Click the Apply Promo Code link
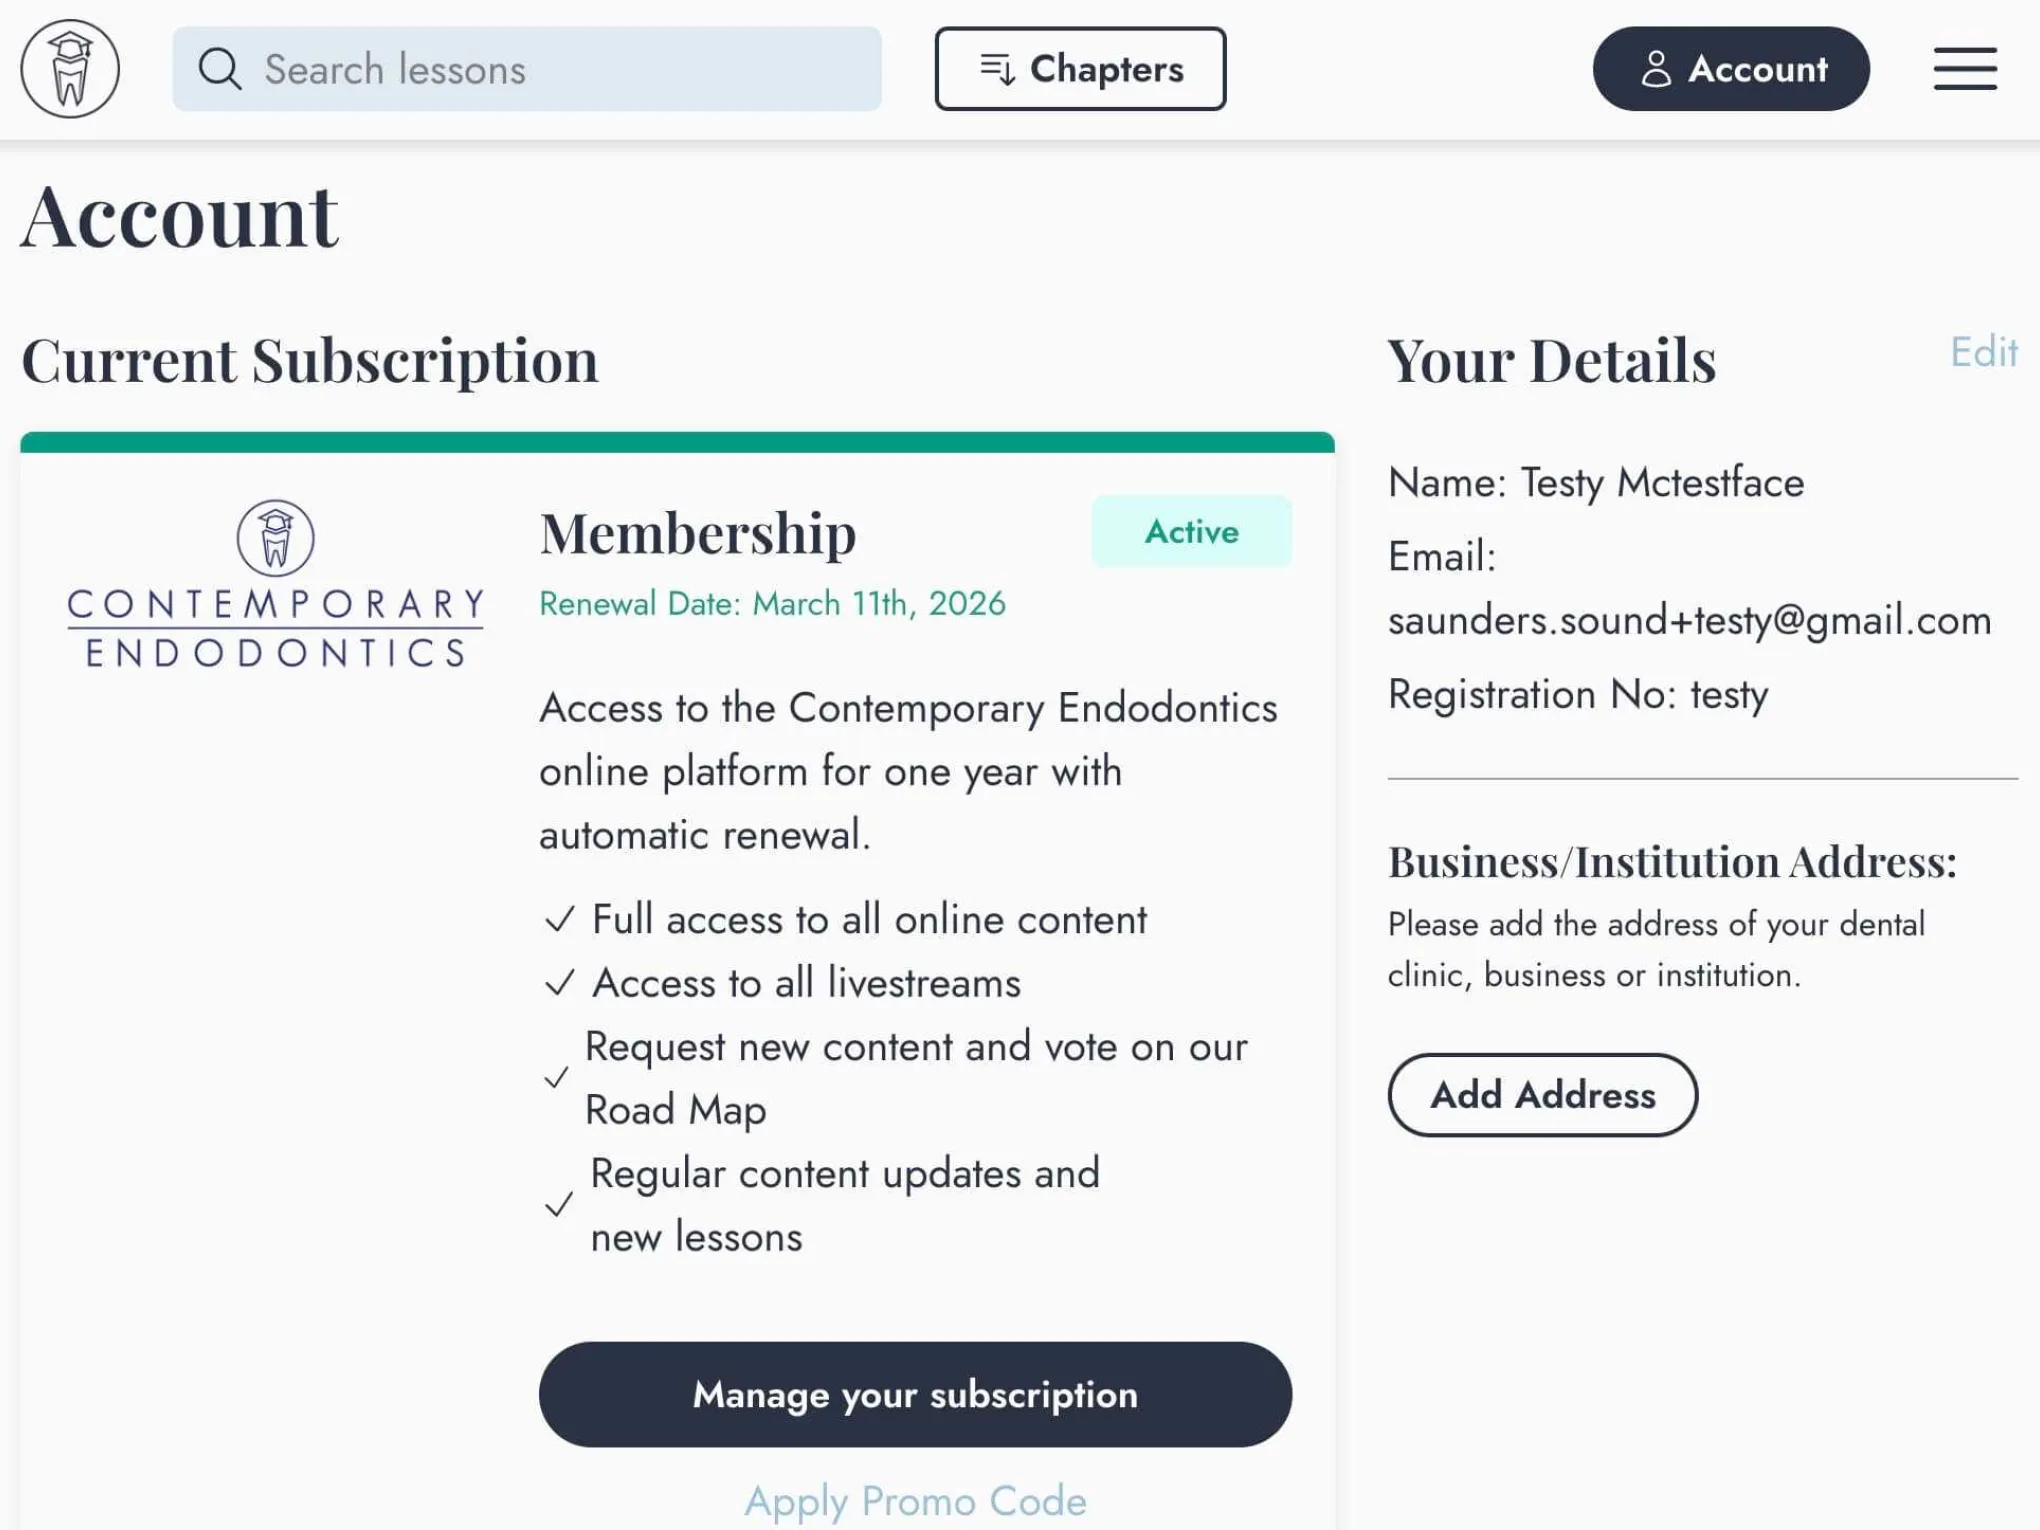Screen dimensions: 2040x1530 pyautogui.click(x=915, y=1501)
